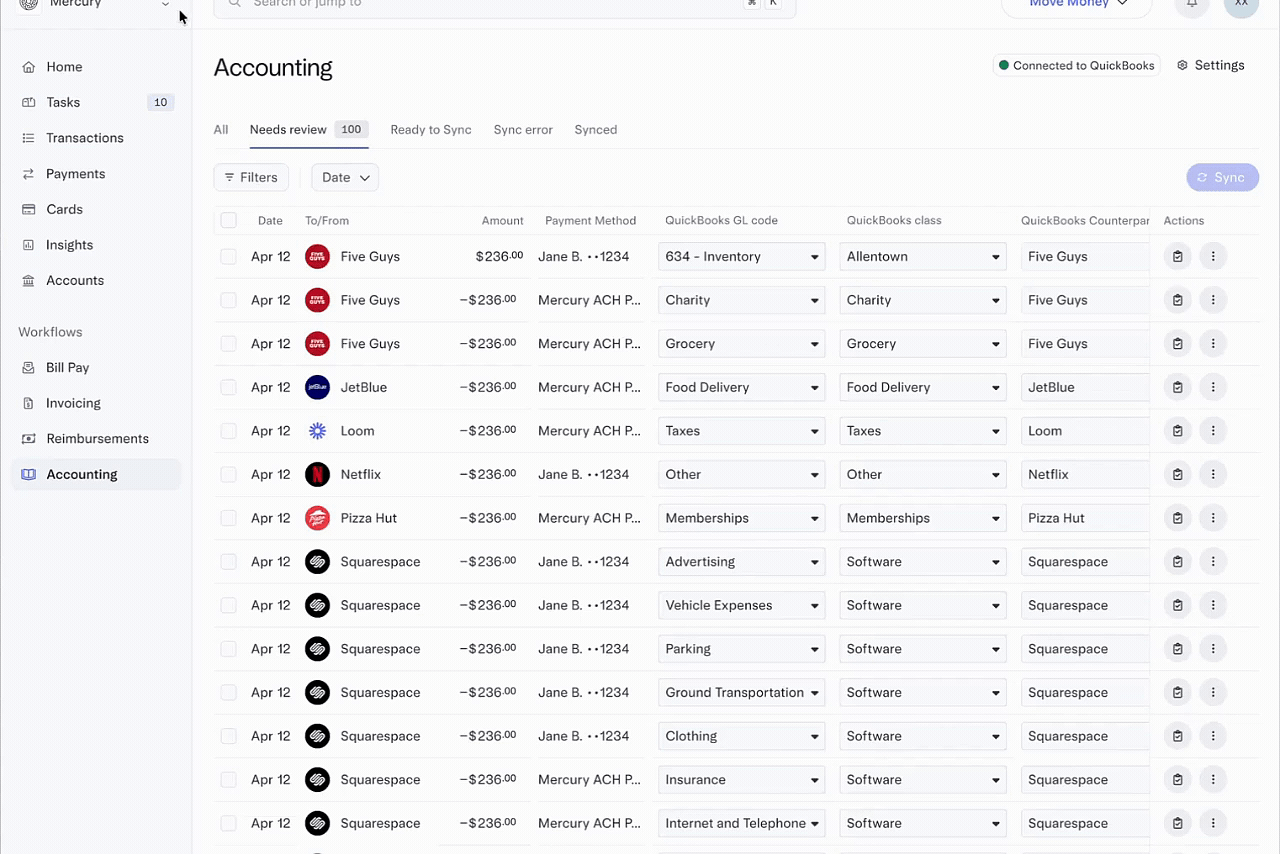
Task: Open more options for Pizza Hut row
Action: tap(1213, 519)
